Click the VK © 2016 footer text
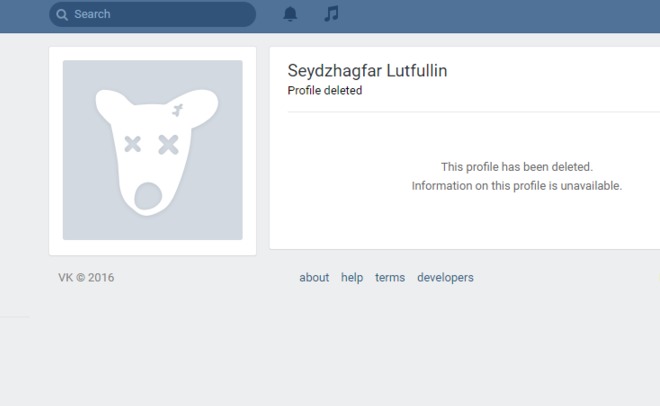 pos(86,278)
